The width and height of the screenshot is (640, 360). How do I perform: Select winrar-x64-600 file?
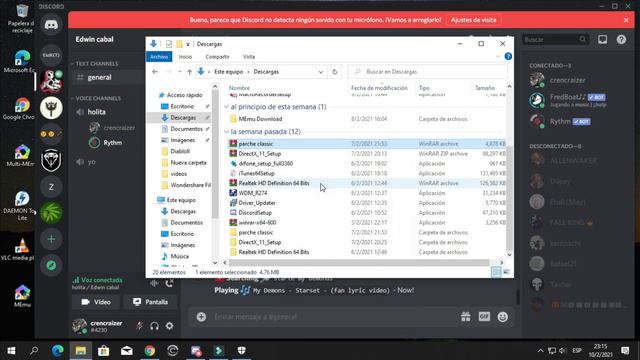tap(257, 222)
